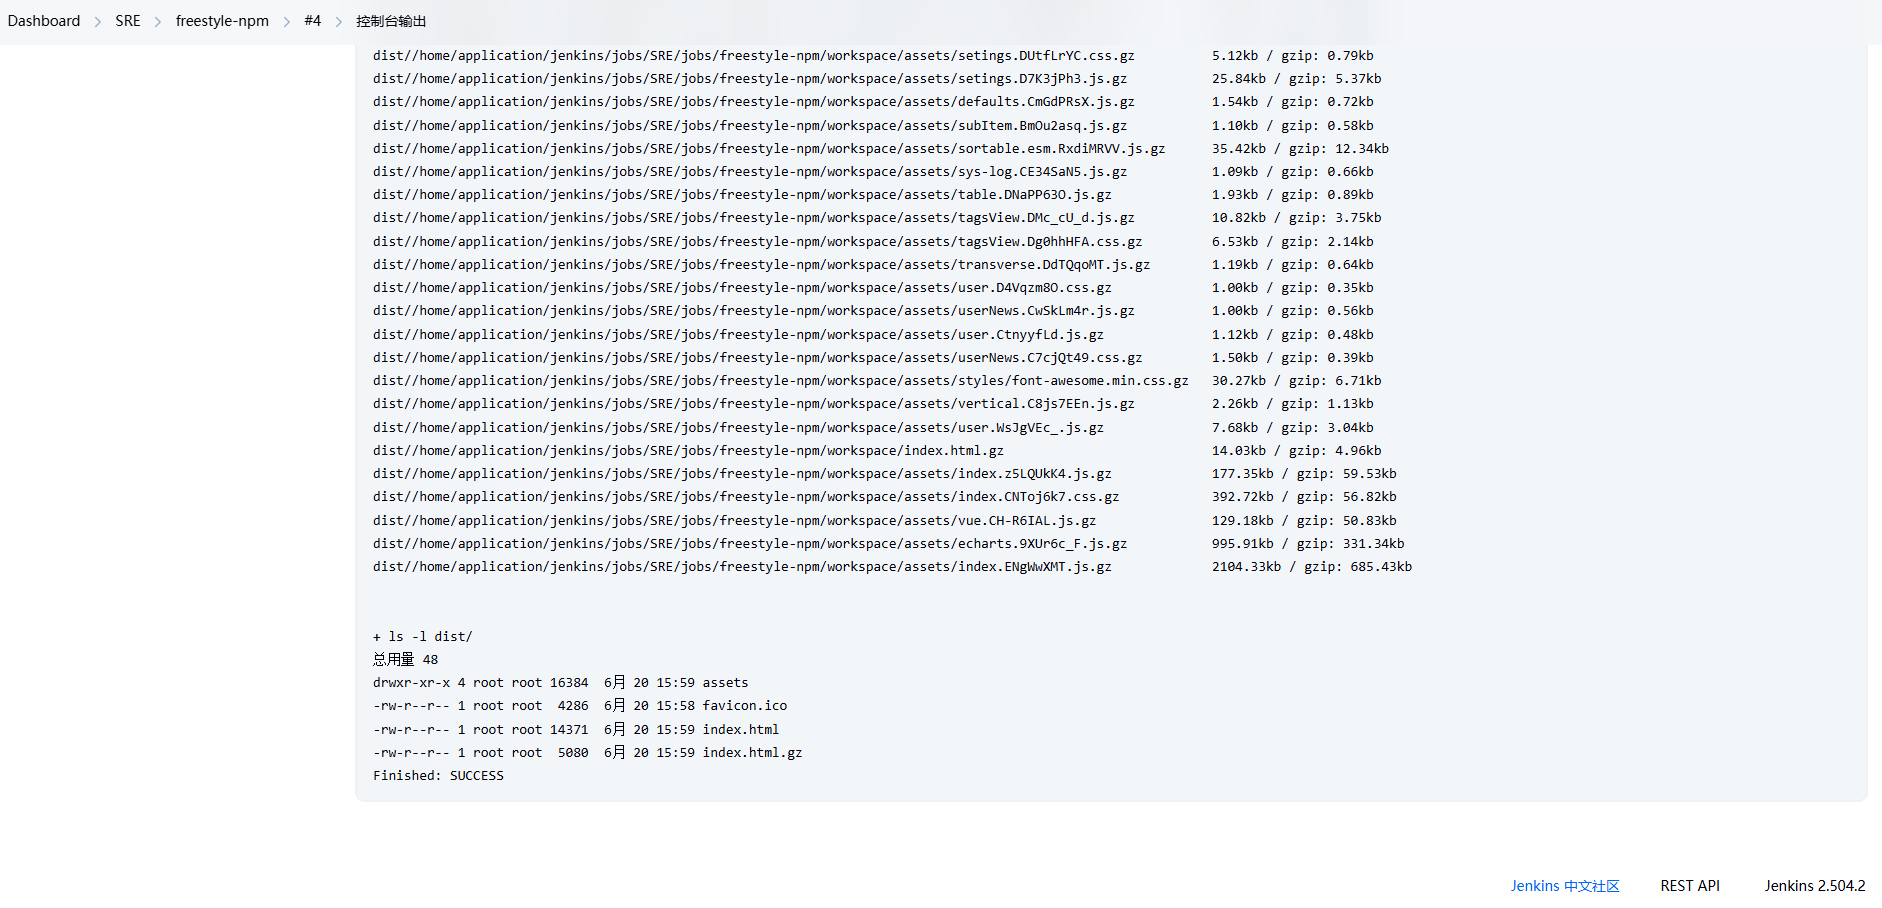Go to Dashboard in the breadcrumb

44,21
